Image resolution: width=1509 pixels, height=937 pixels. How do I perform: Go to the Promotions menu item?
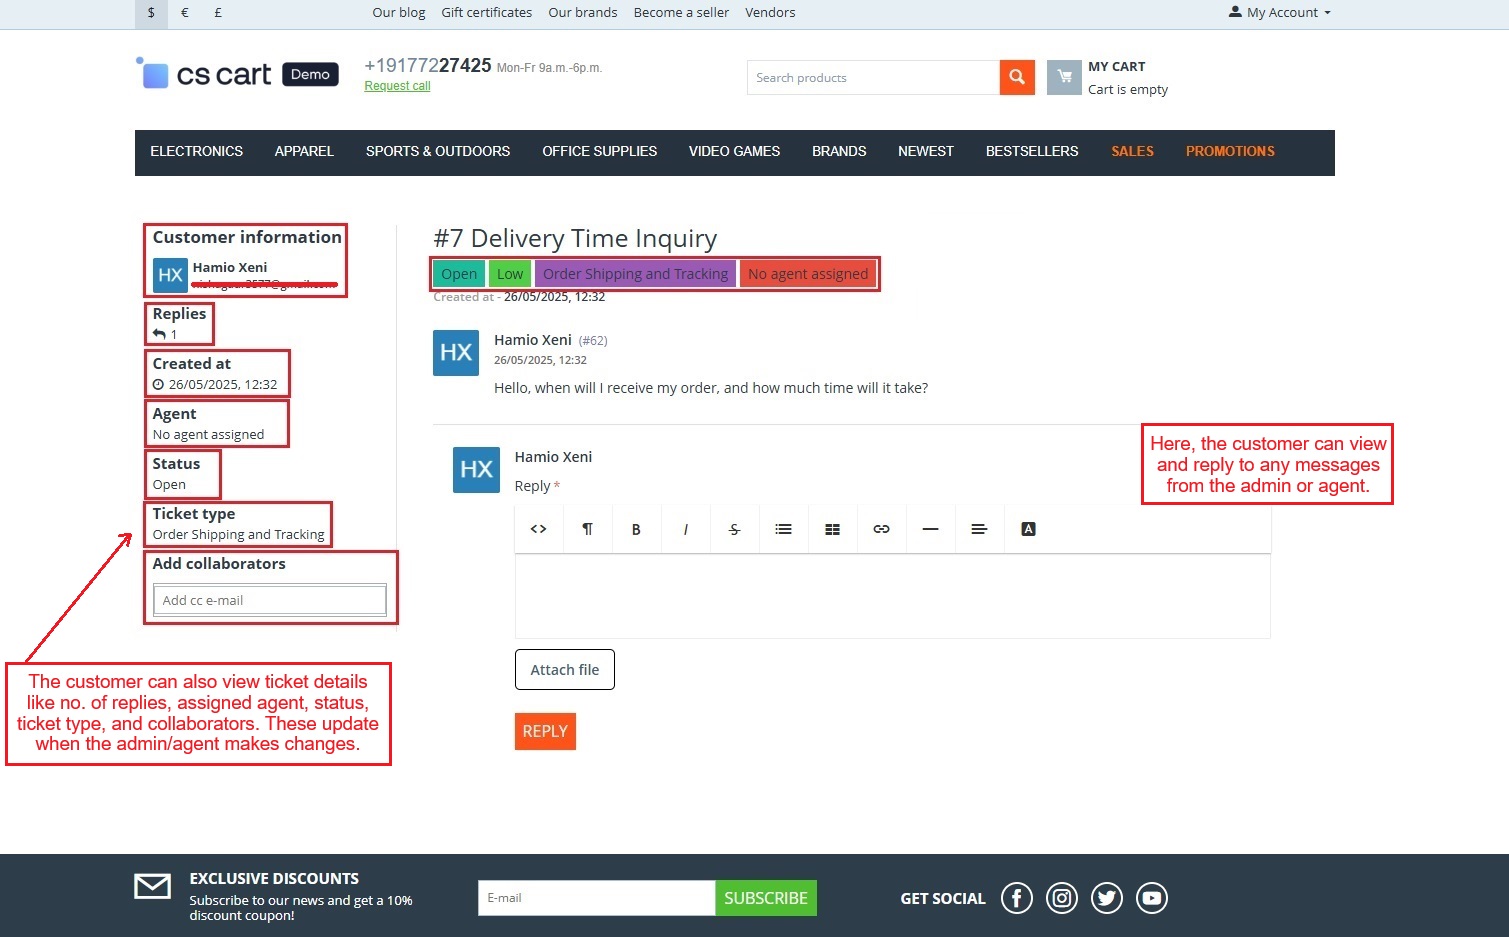[x=1229, y=151]
